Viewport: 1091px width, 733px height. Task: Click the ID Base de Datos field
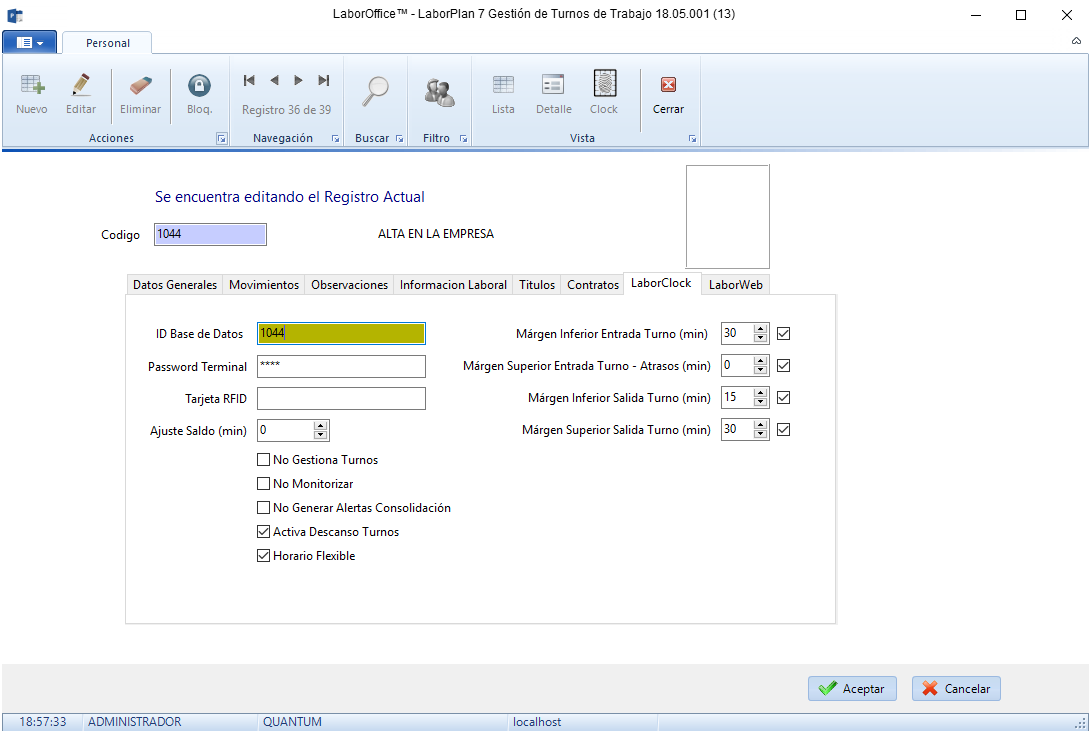tap(341, 333)
